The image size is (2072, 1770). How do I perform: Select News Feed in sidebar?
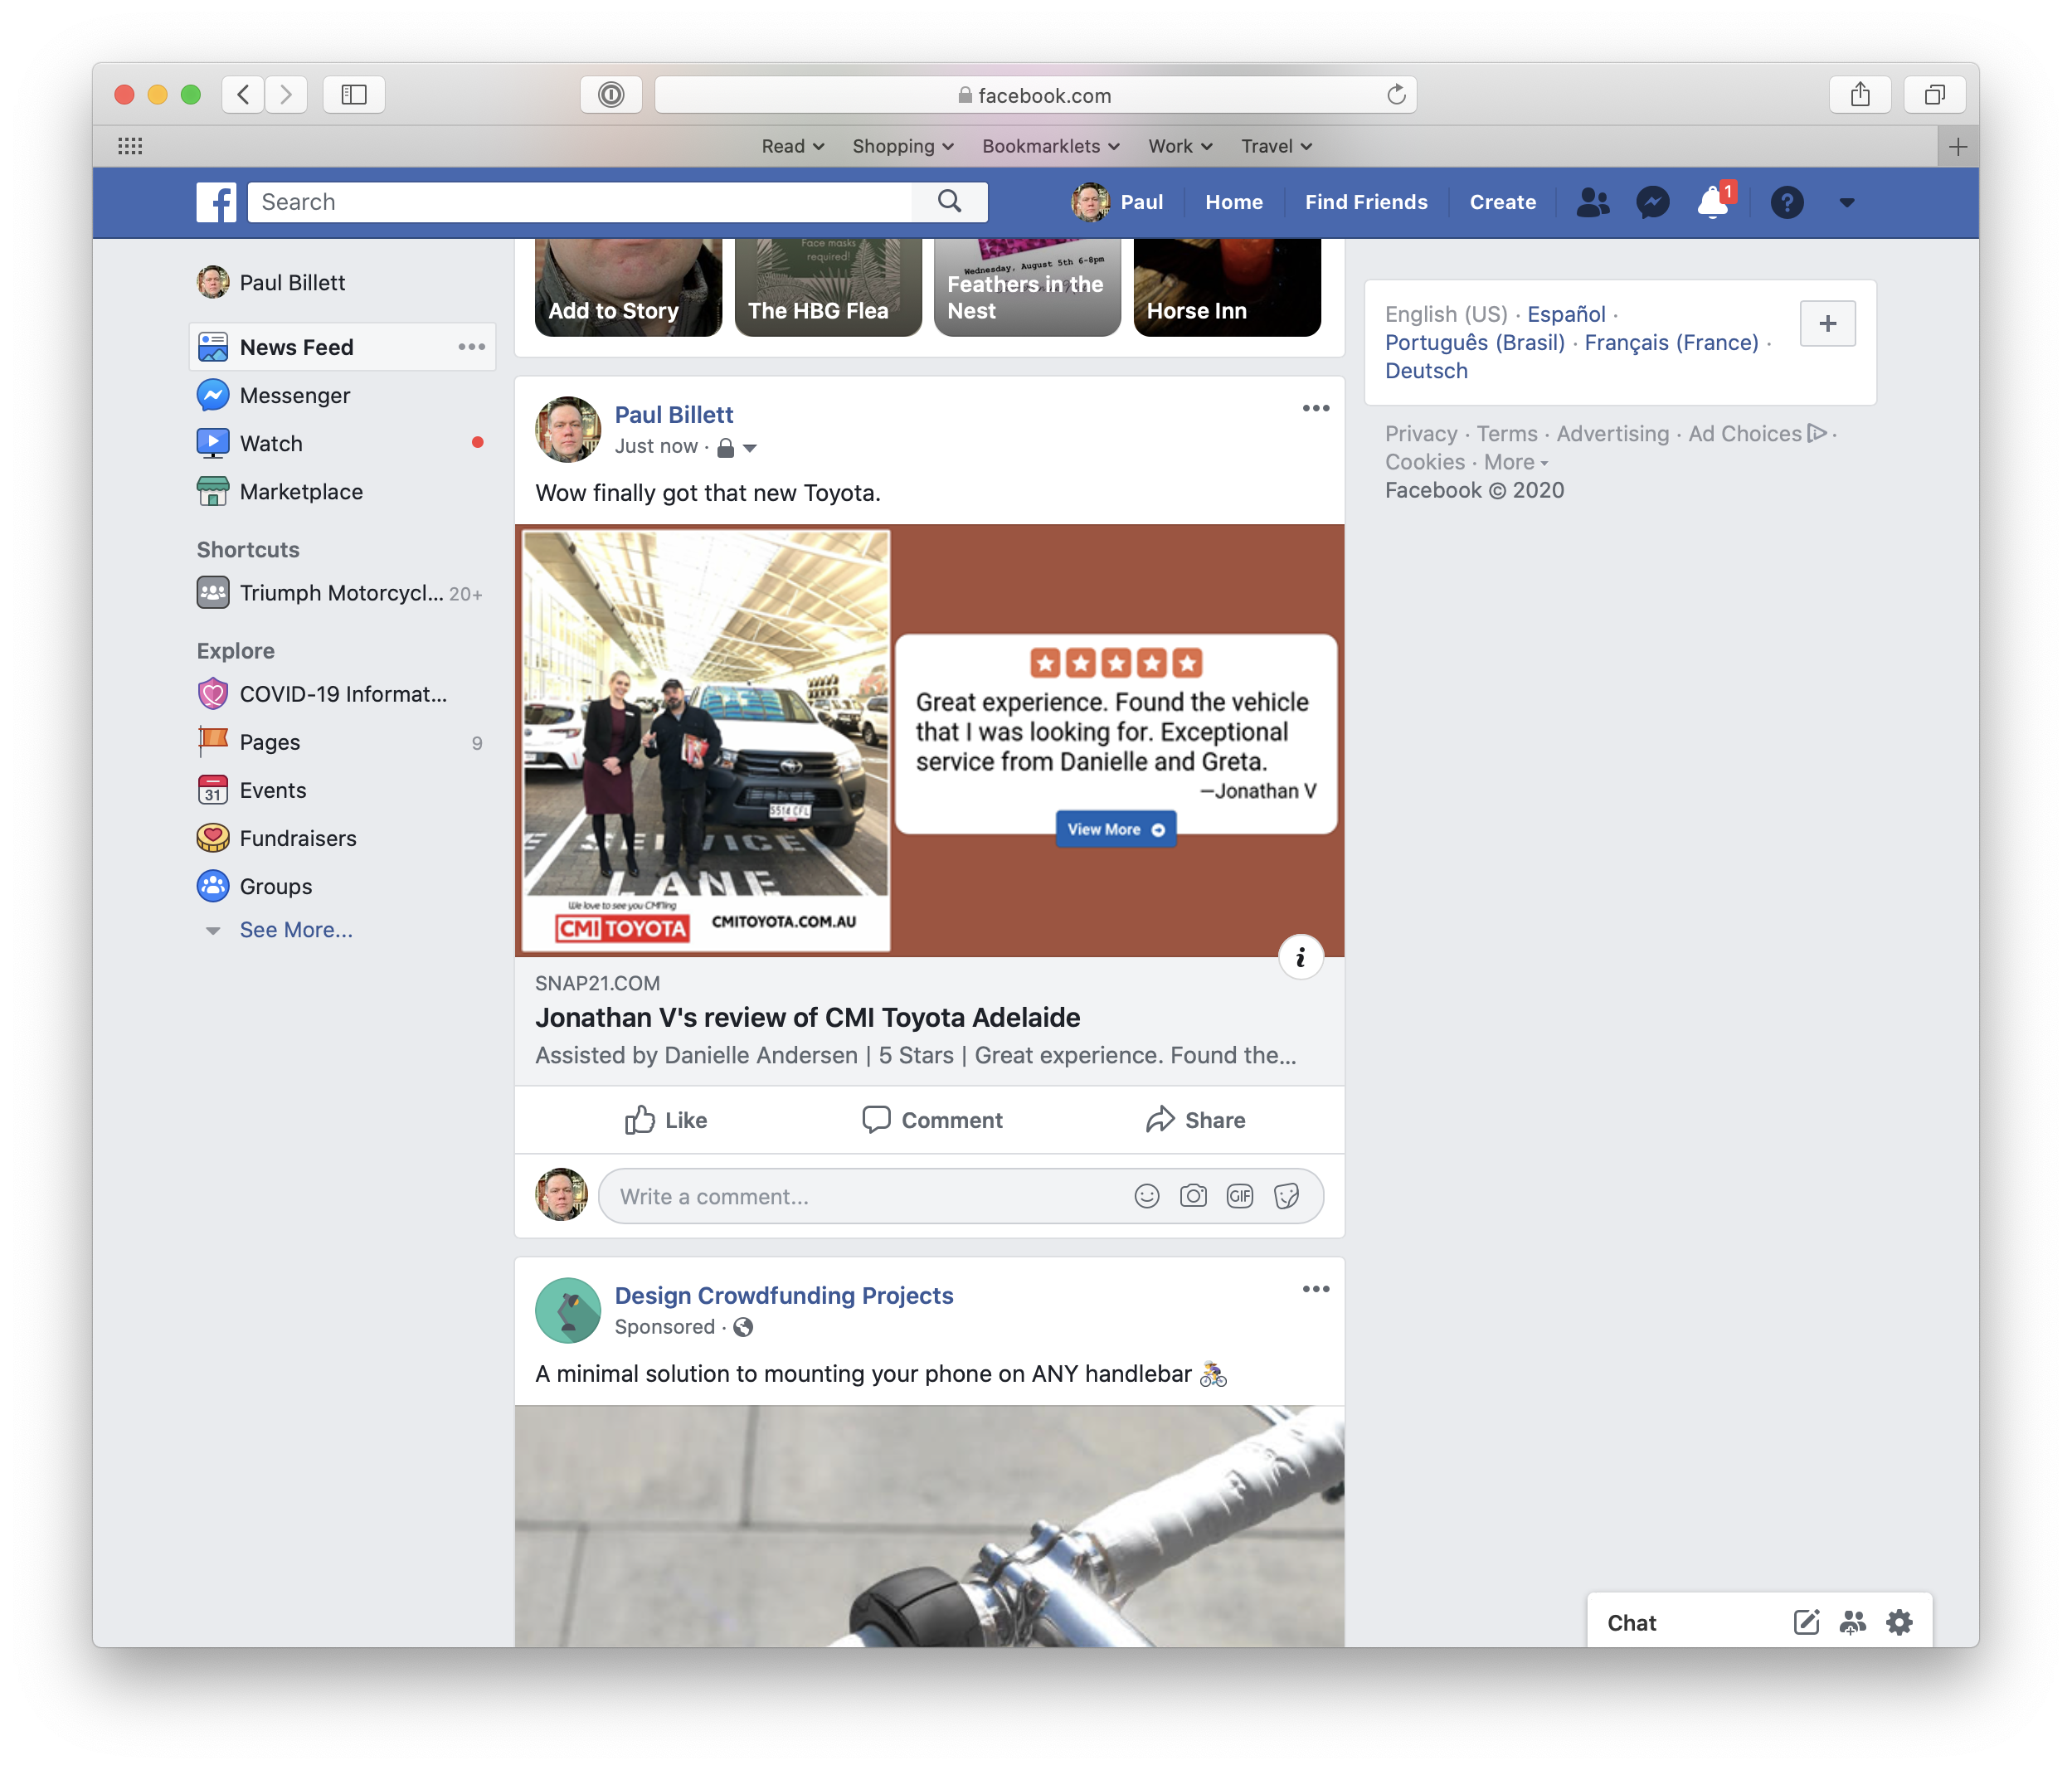[342, 347]
